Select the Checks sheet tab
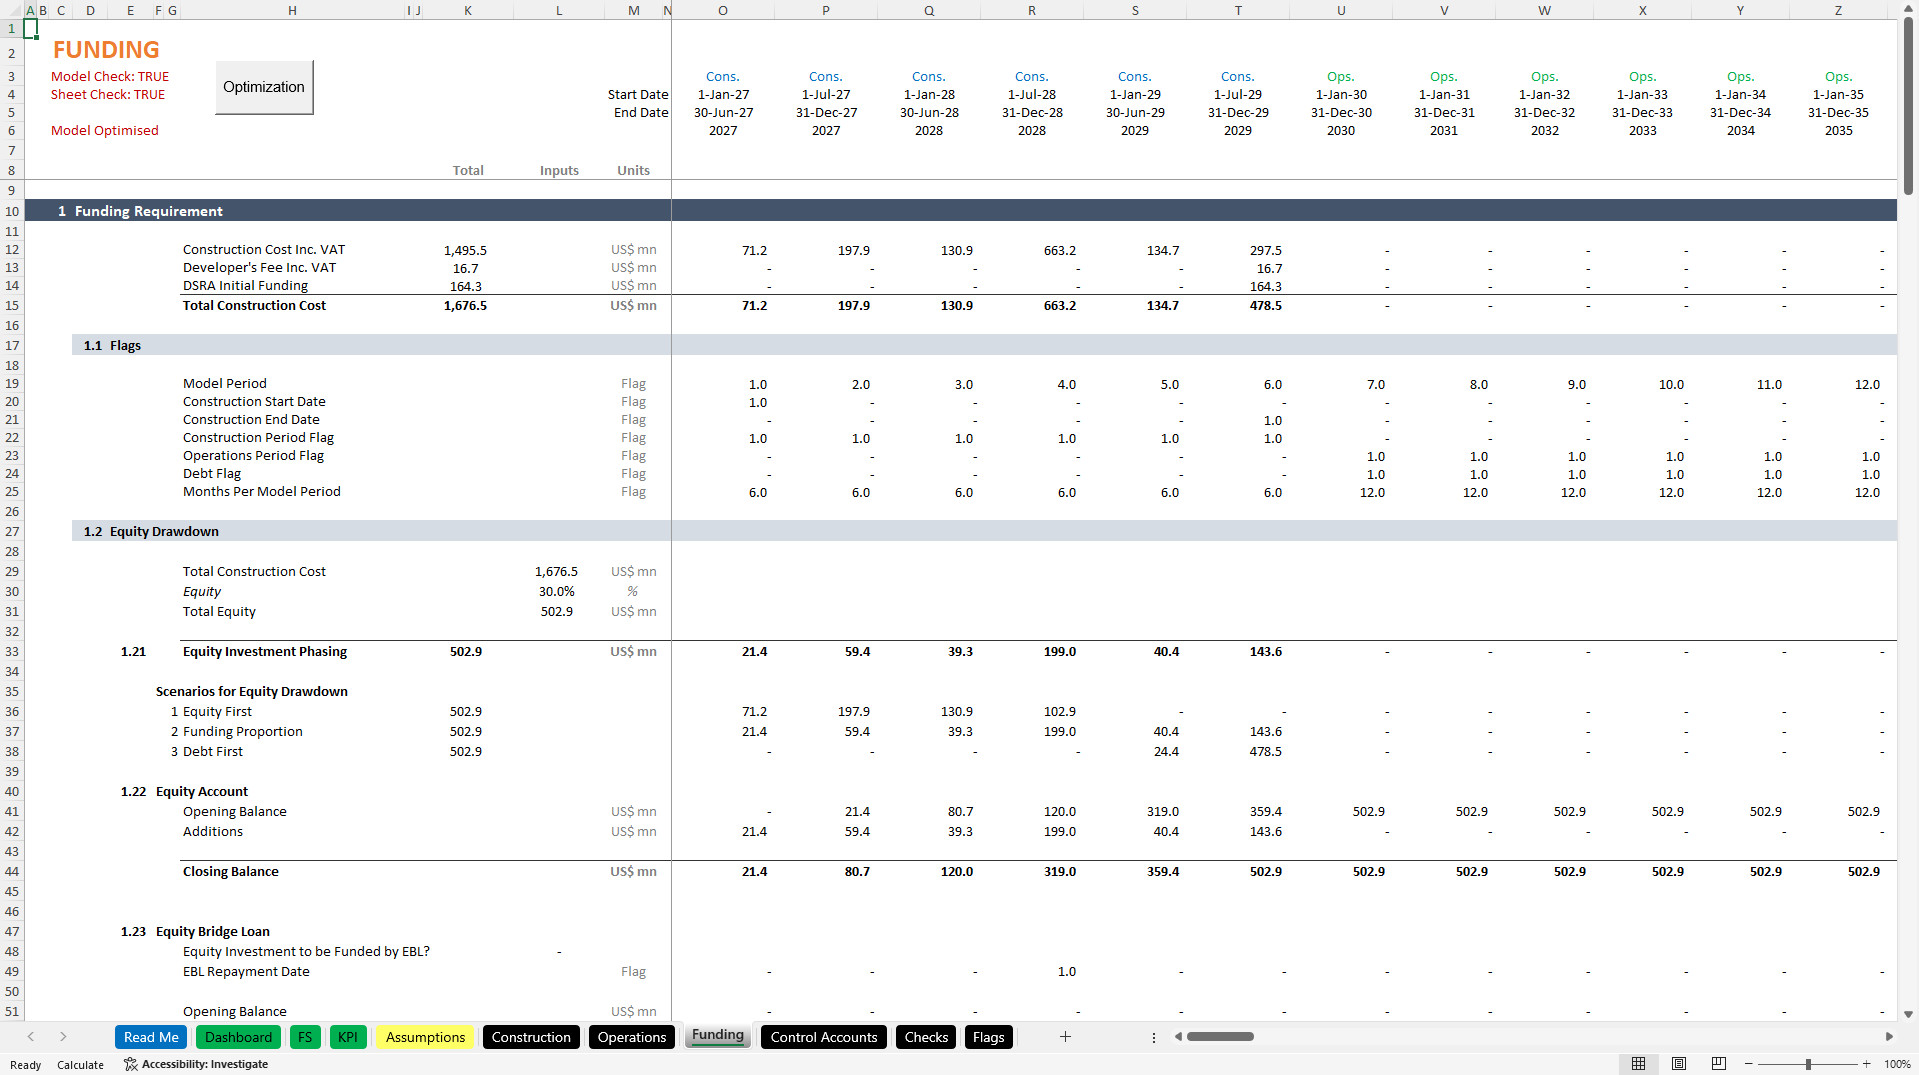 (926, 1037)
